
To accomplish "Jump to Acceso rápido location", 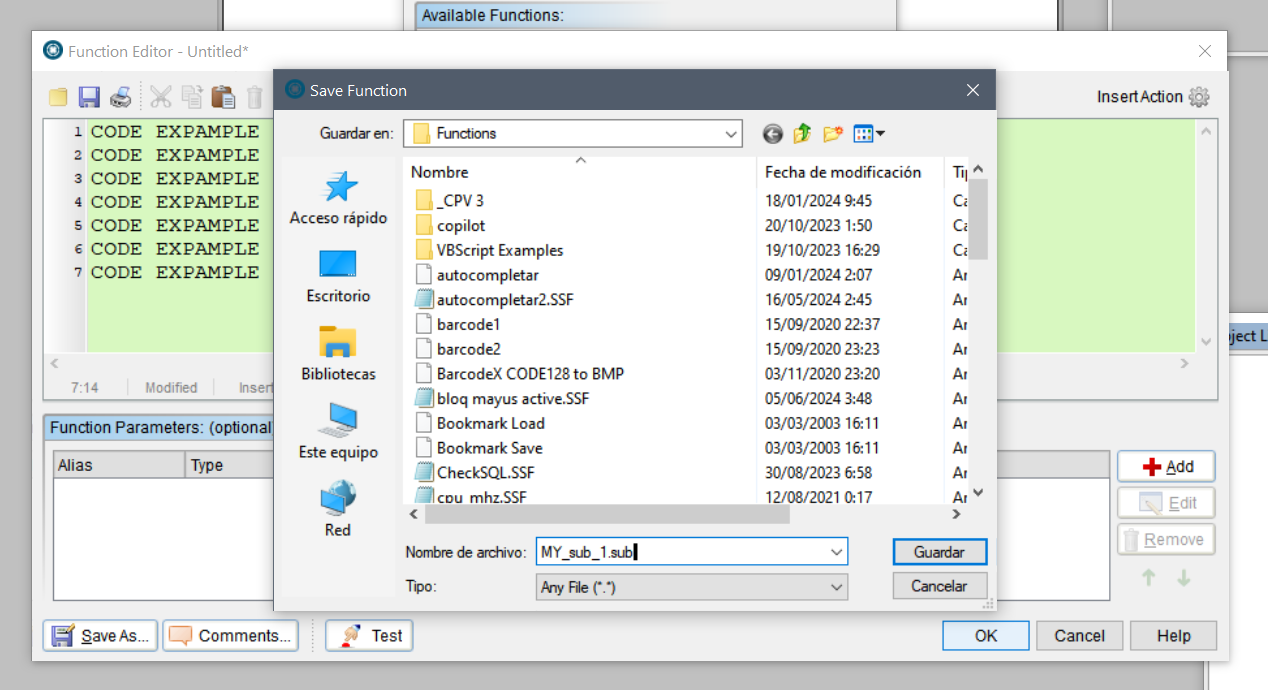I will click(x=338, y=199).
